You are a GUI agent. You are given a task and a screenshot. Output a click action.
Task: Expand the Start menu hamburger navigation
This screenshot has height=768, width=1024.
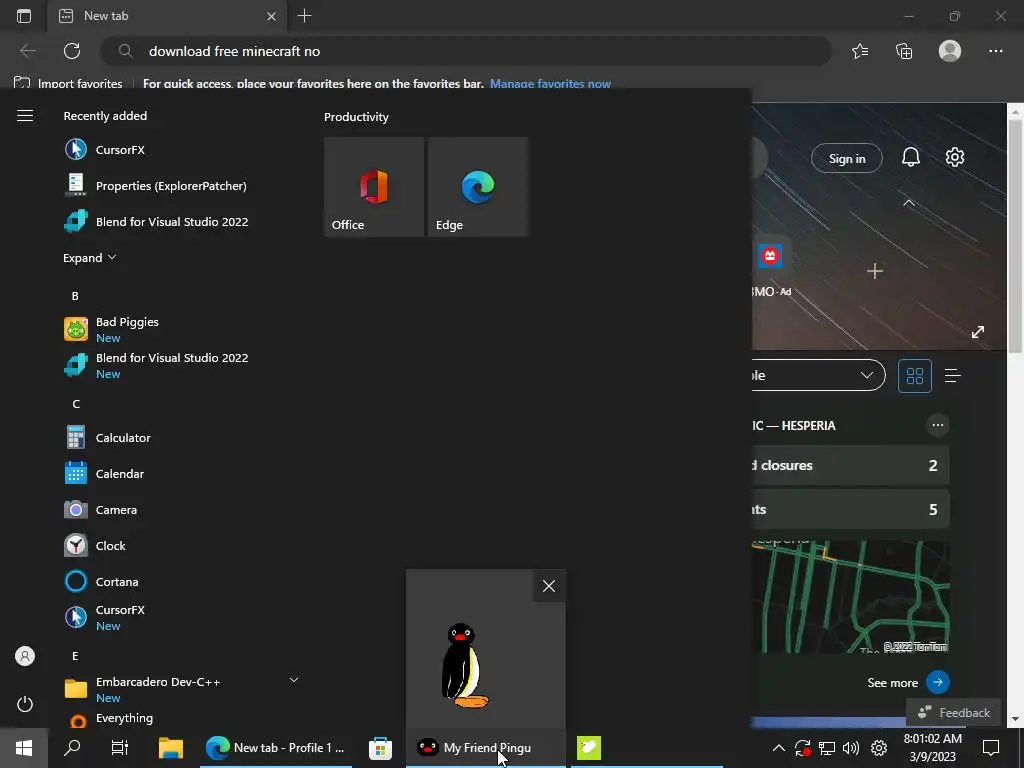(25, 116)
